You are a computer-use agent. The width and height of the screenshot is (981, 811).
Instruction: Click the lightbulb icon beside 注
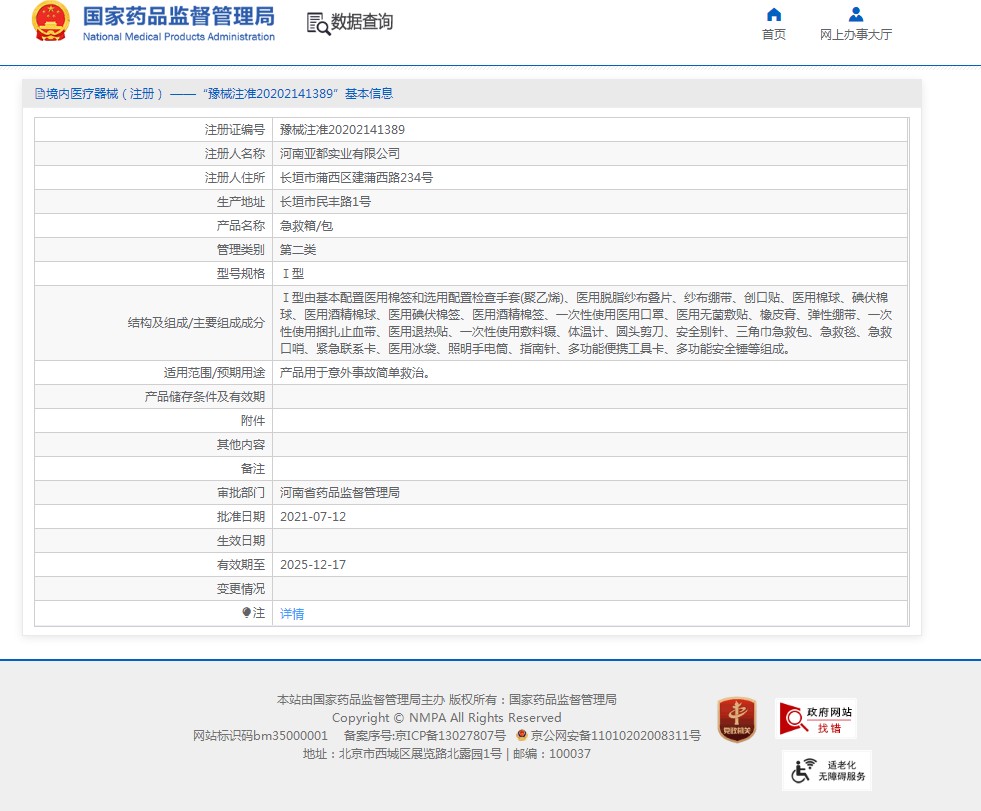(247, 613)
